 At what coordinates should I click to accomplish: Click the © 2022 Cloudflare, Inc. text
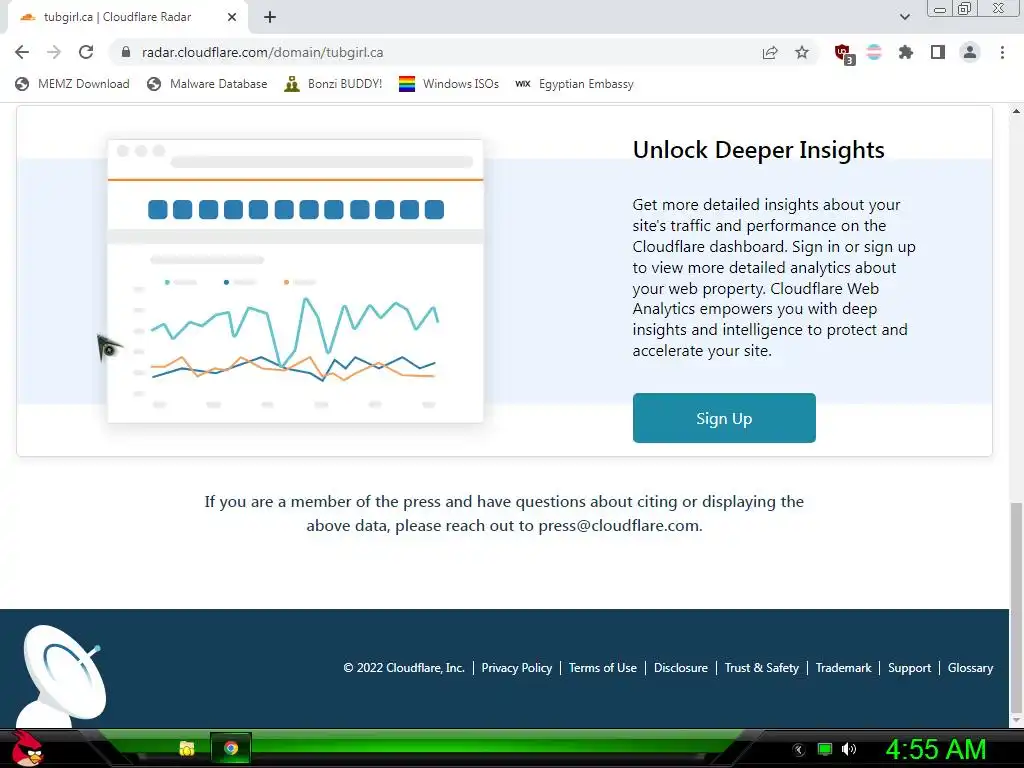point(404,667)
